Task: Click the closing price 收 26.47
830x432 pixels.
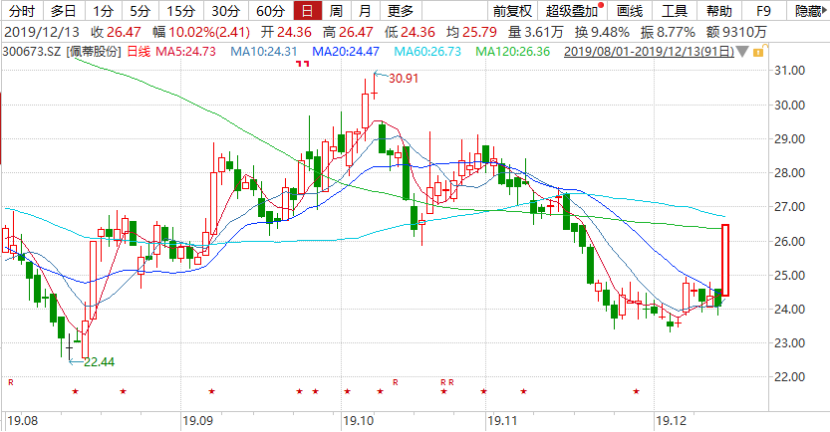Action: (116, 32)
